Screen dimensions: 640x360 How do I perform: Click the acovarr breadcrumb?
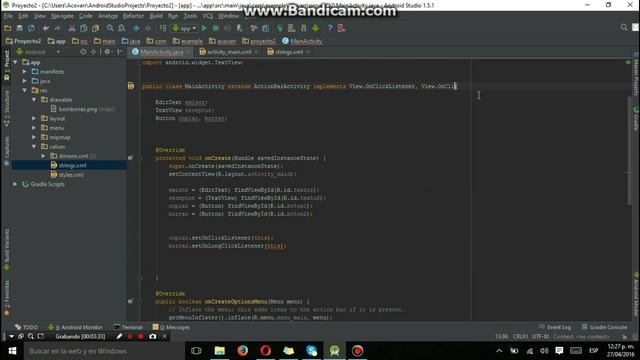click(222, 41)
